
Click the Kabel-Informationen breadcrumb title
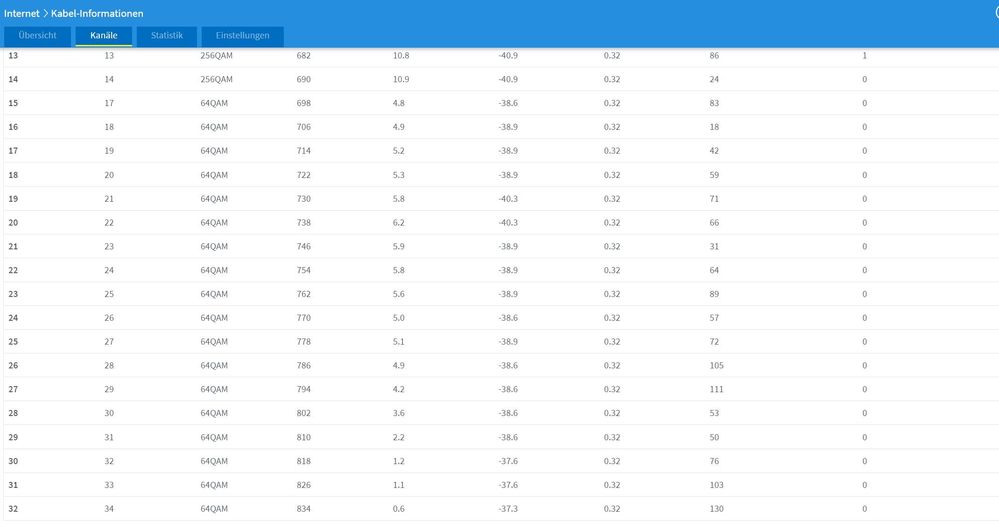click(x=97, y=13)
